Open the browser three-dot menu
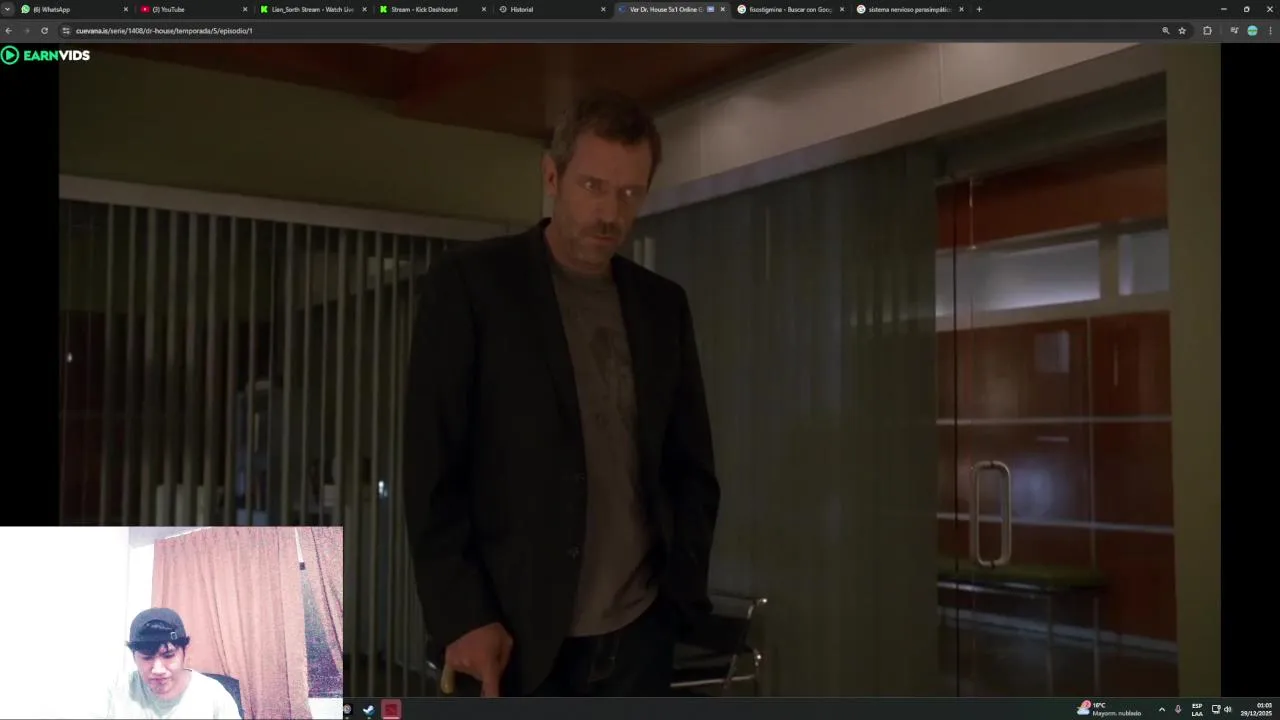The width and height of the screenshot is (1280, 720). [1270, 31]
